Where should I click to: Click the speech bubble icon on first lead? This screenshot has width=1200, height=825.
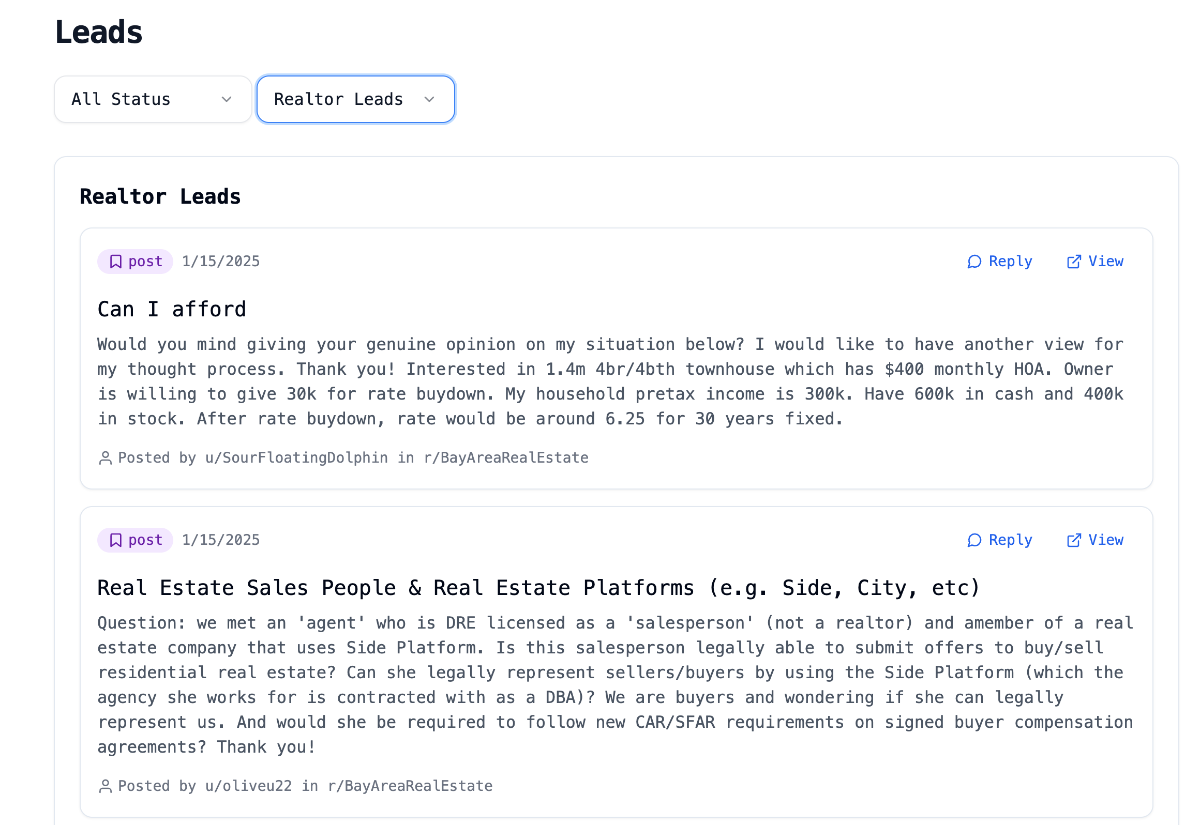pos(975,262)
